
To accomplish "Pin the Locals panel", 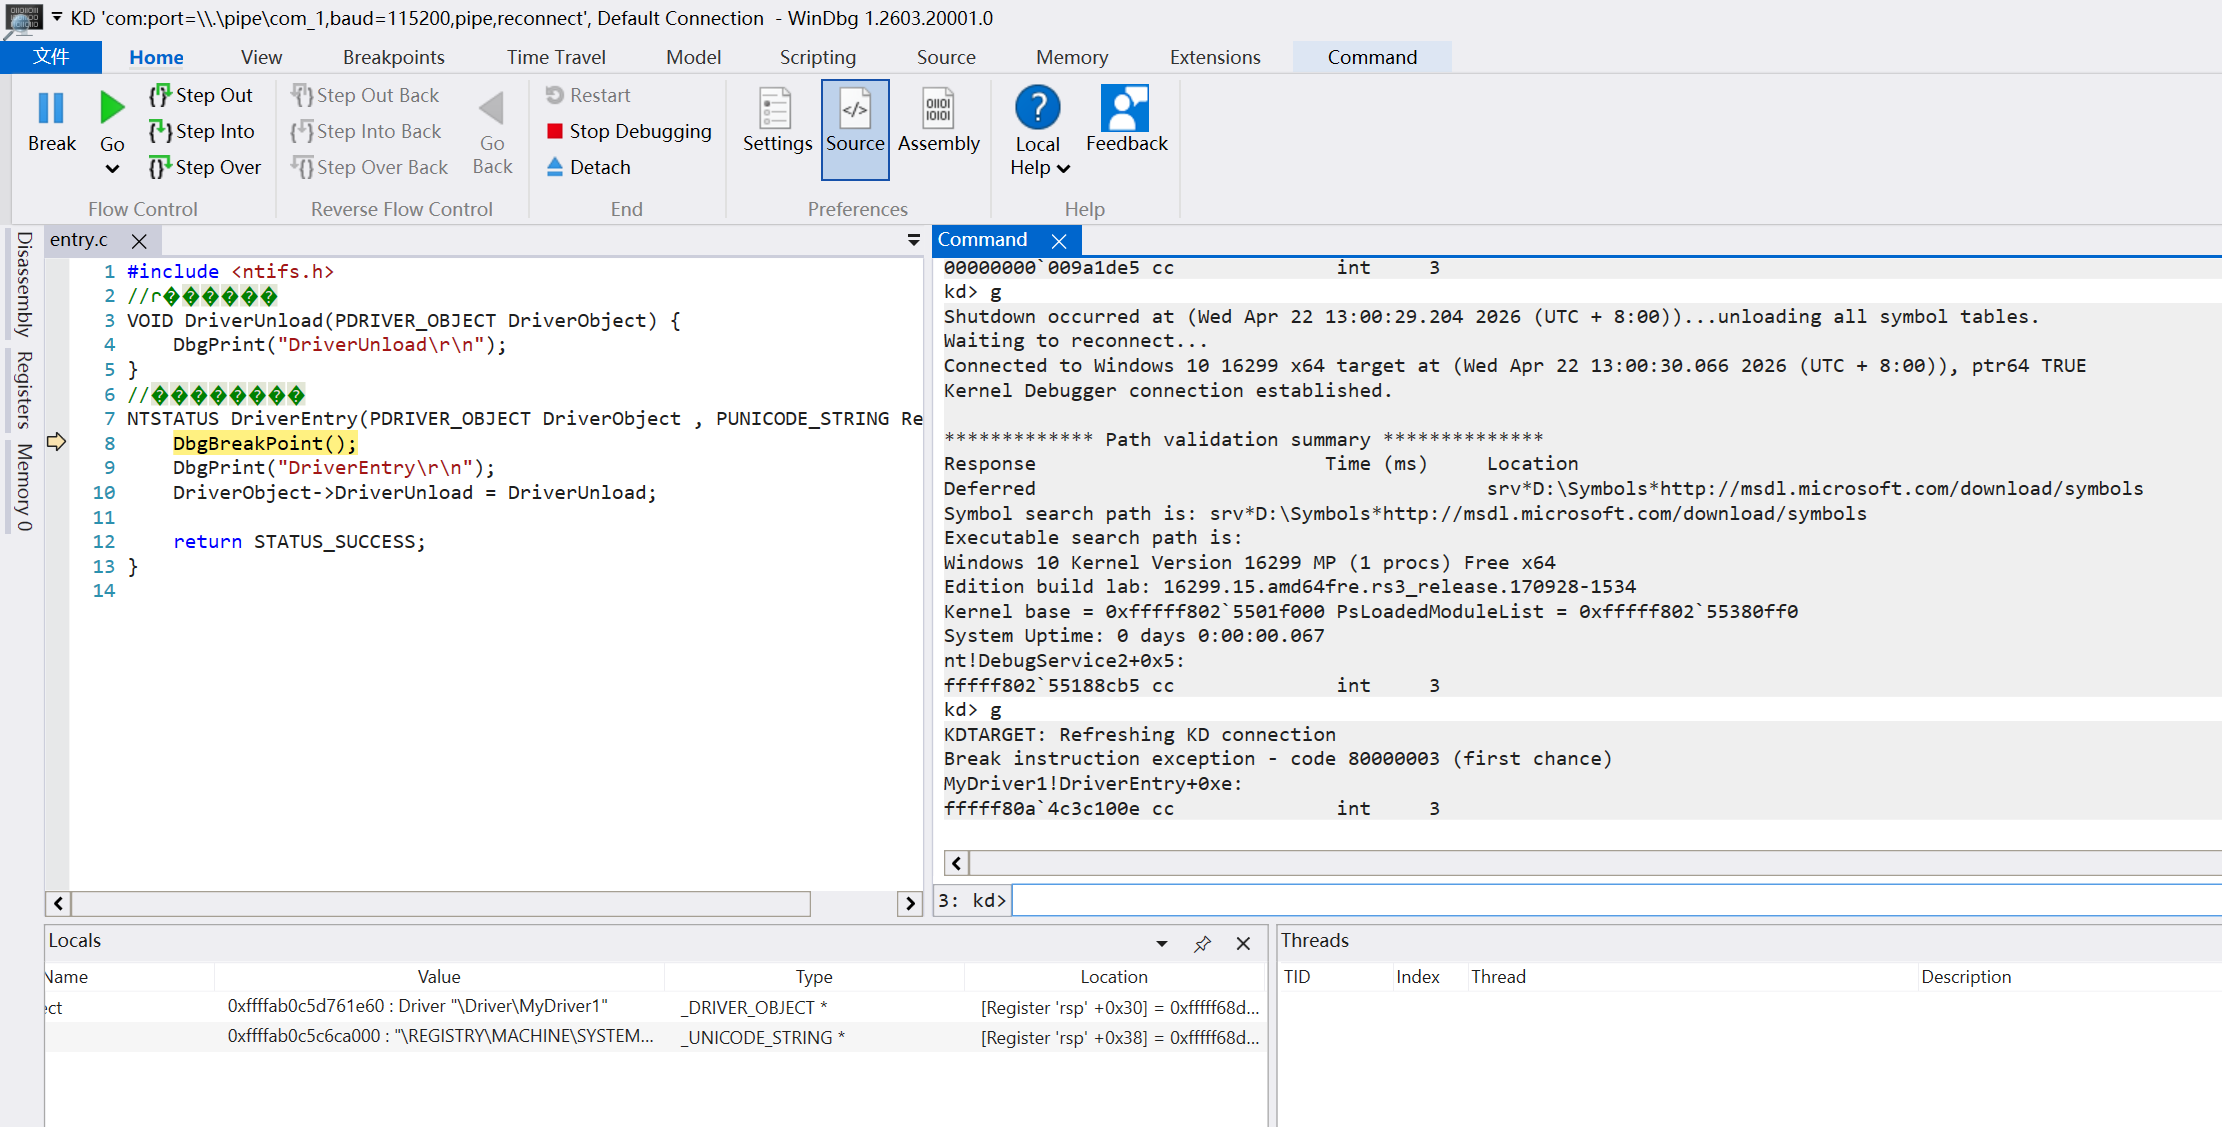I will (x=1202, y=943).
